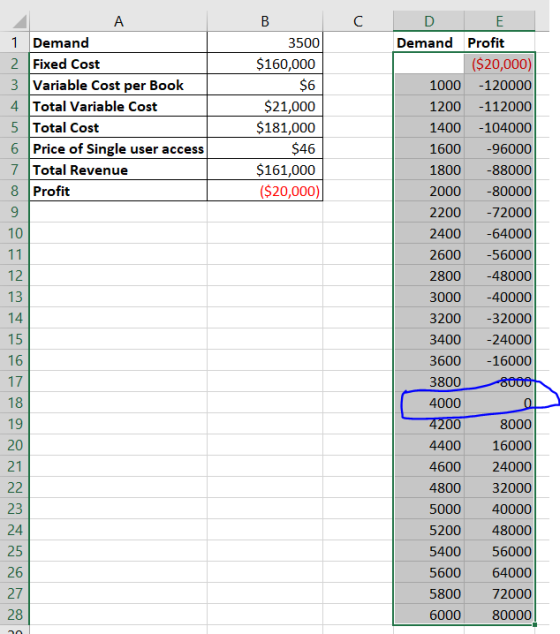Image resolution: width=560 pixels, height=634 pixels.
Task: Click the cell containing 3500
Action: [x=265, y=42]
